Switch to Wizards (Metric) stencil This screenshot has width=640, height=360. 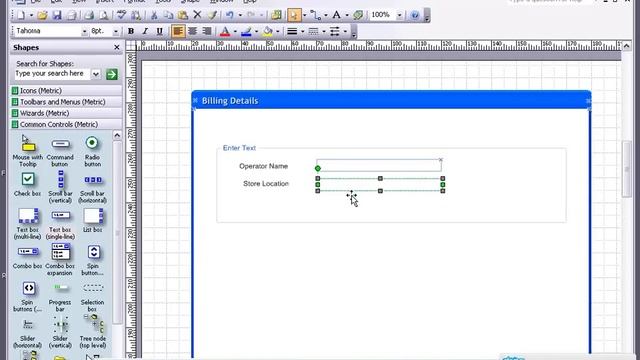pyautogui.click(x=66, y=113)
